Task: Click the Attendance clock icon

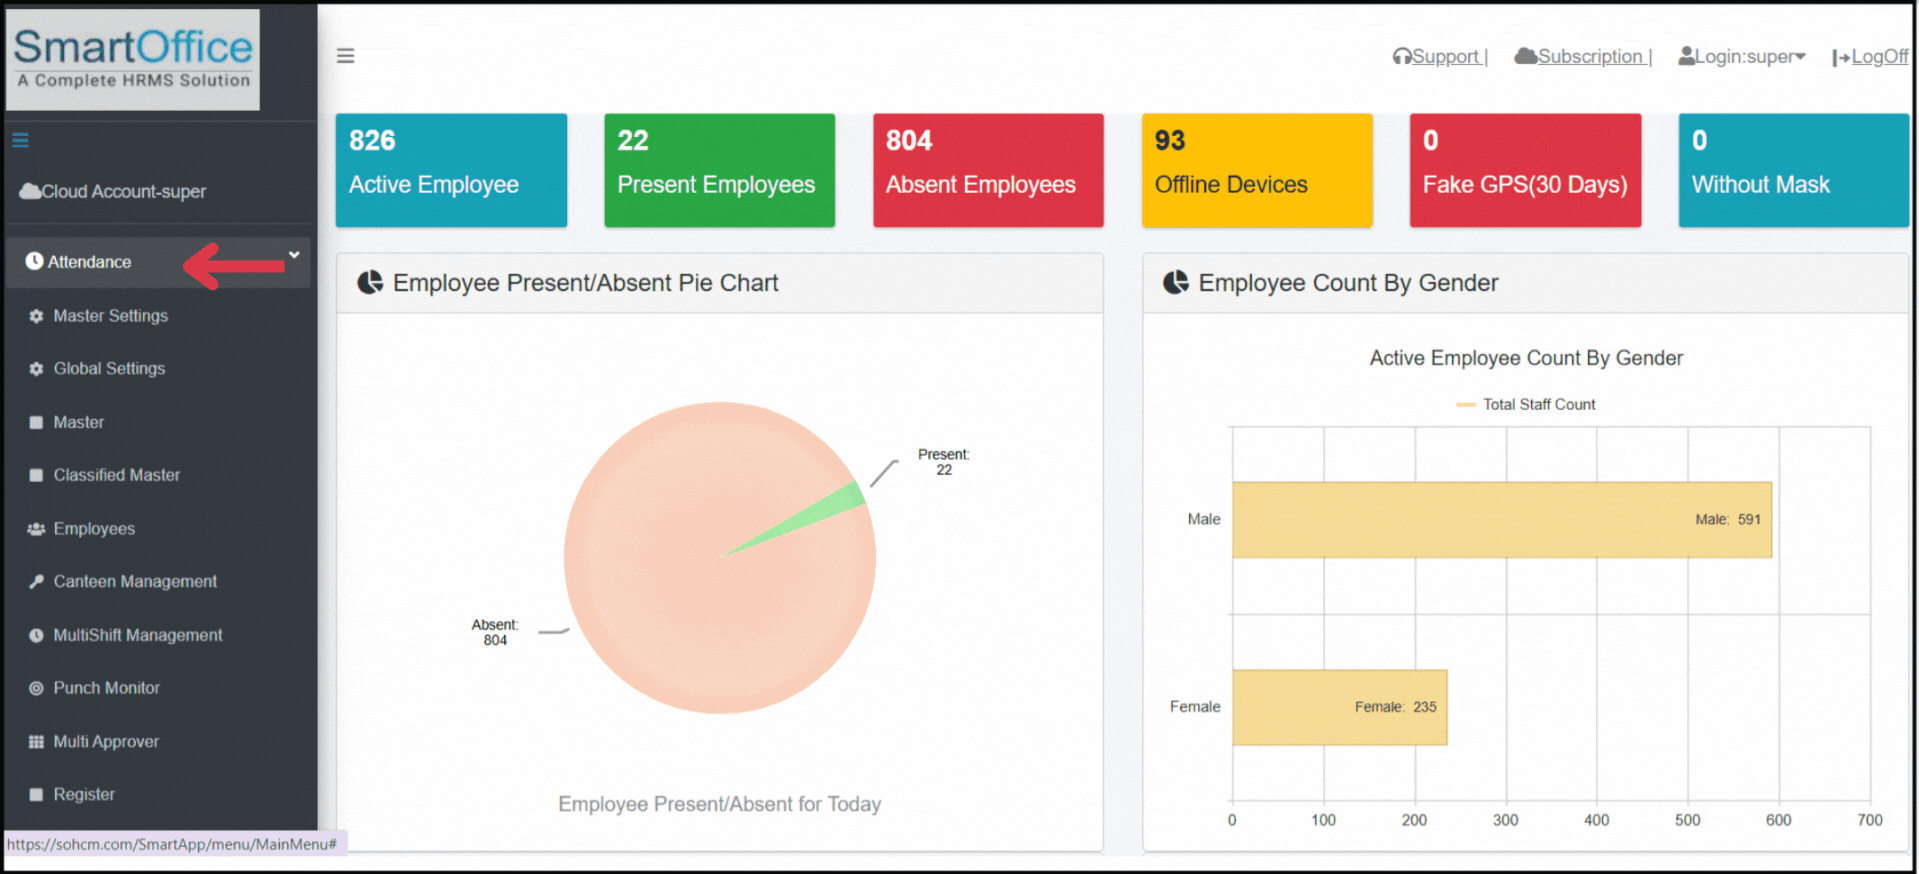Action: (x=34, y=261)
